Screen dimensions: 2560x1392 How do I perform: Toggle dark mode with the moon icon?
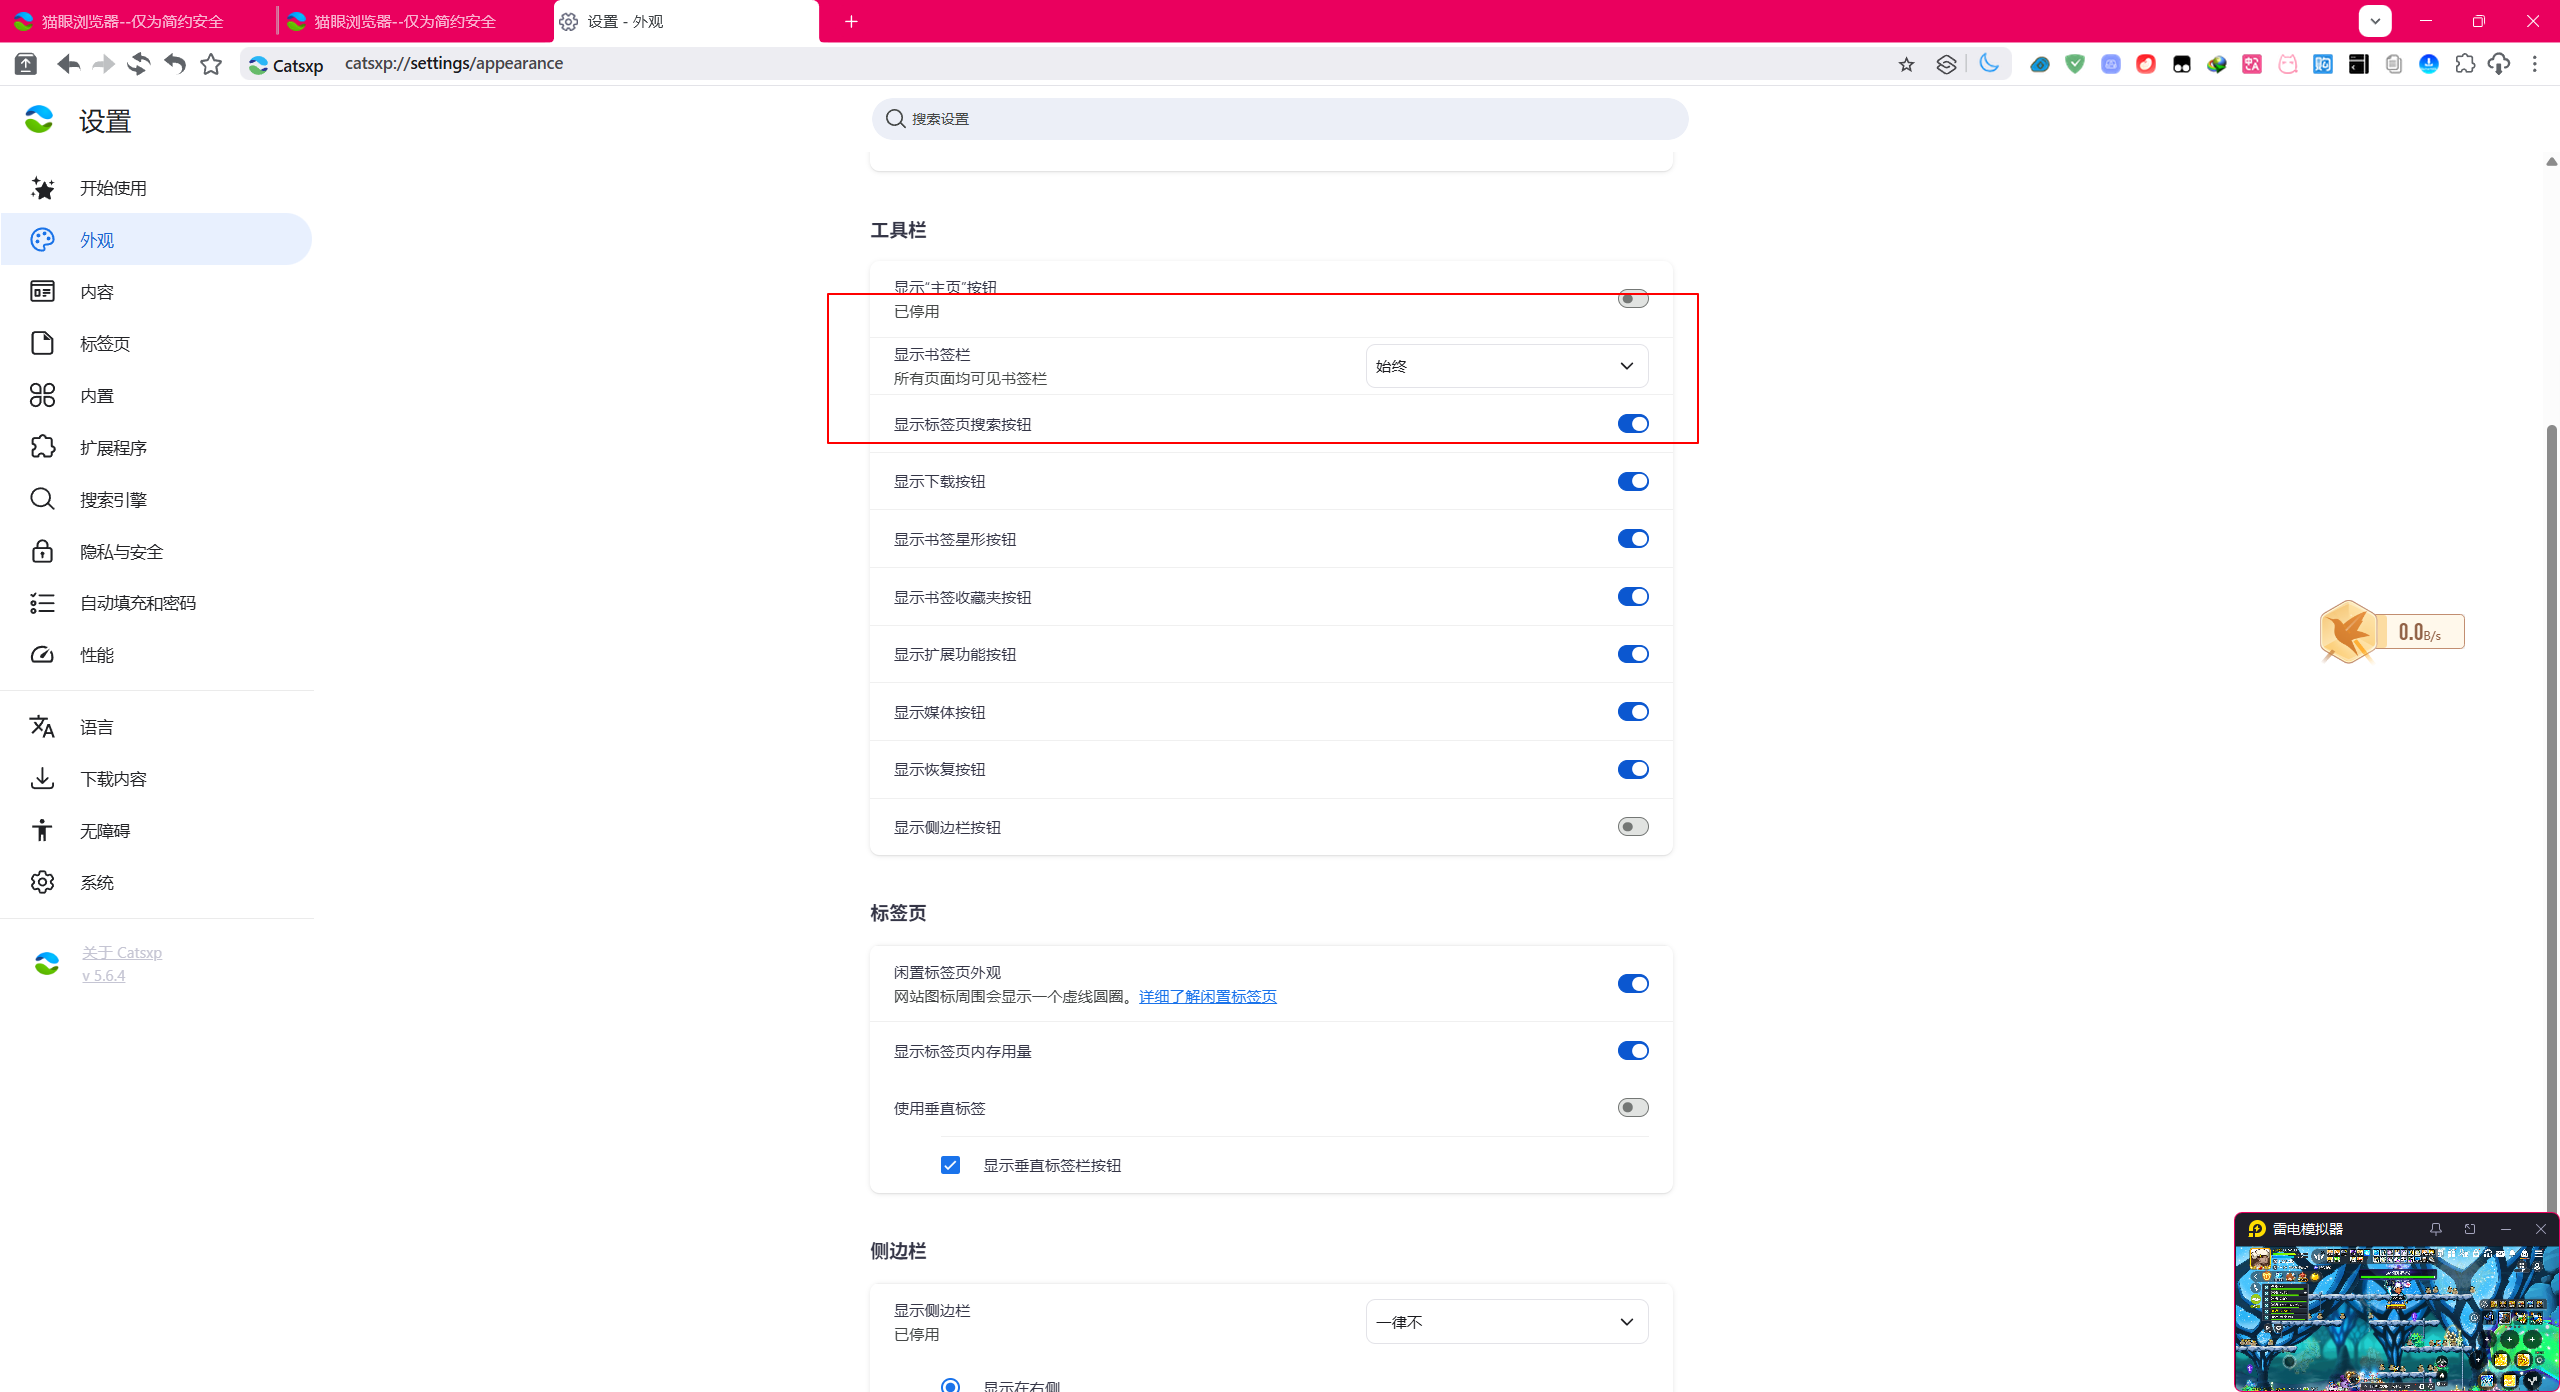(x=1989, y=63)
